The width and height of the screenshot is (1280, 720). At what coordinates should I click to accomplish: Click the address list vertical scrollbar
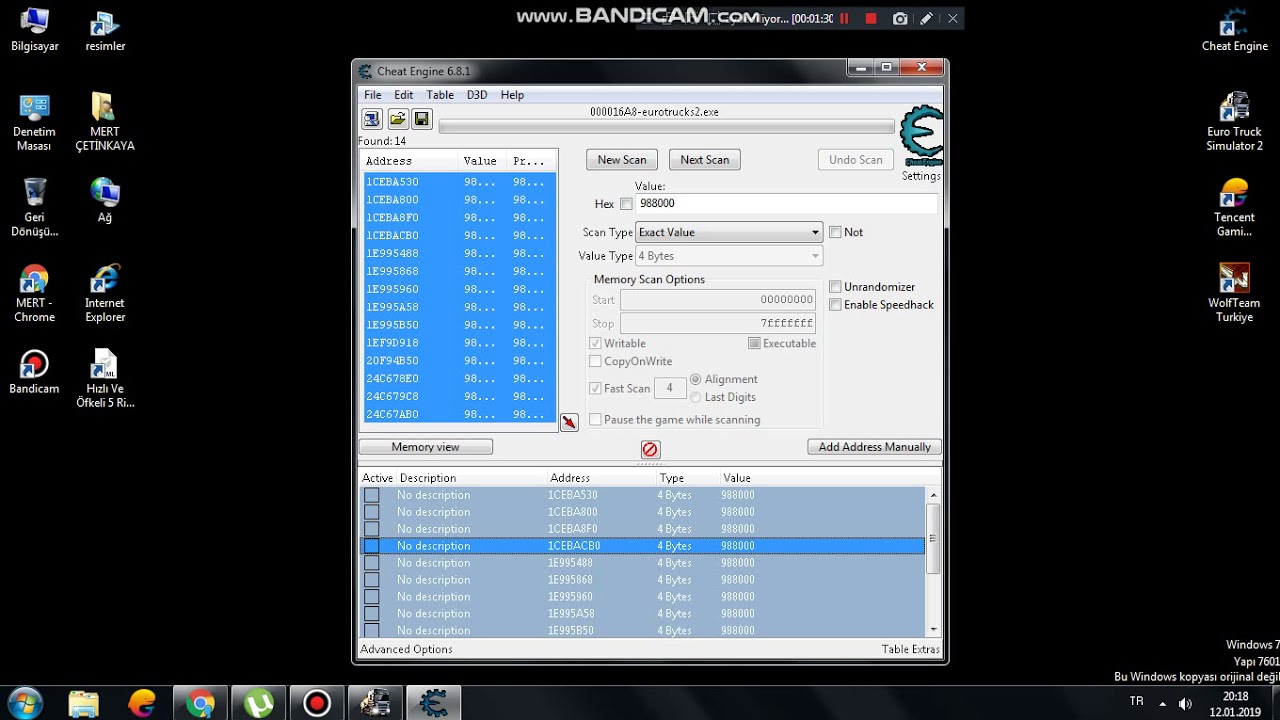tap(934, 537)
